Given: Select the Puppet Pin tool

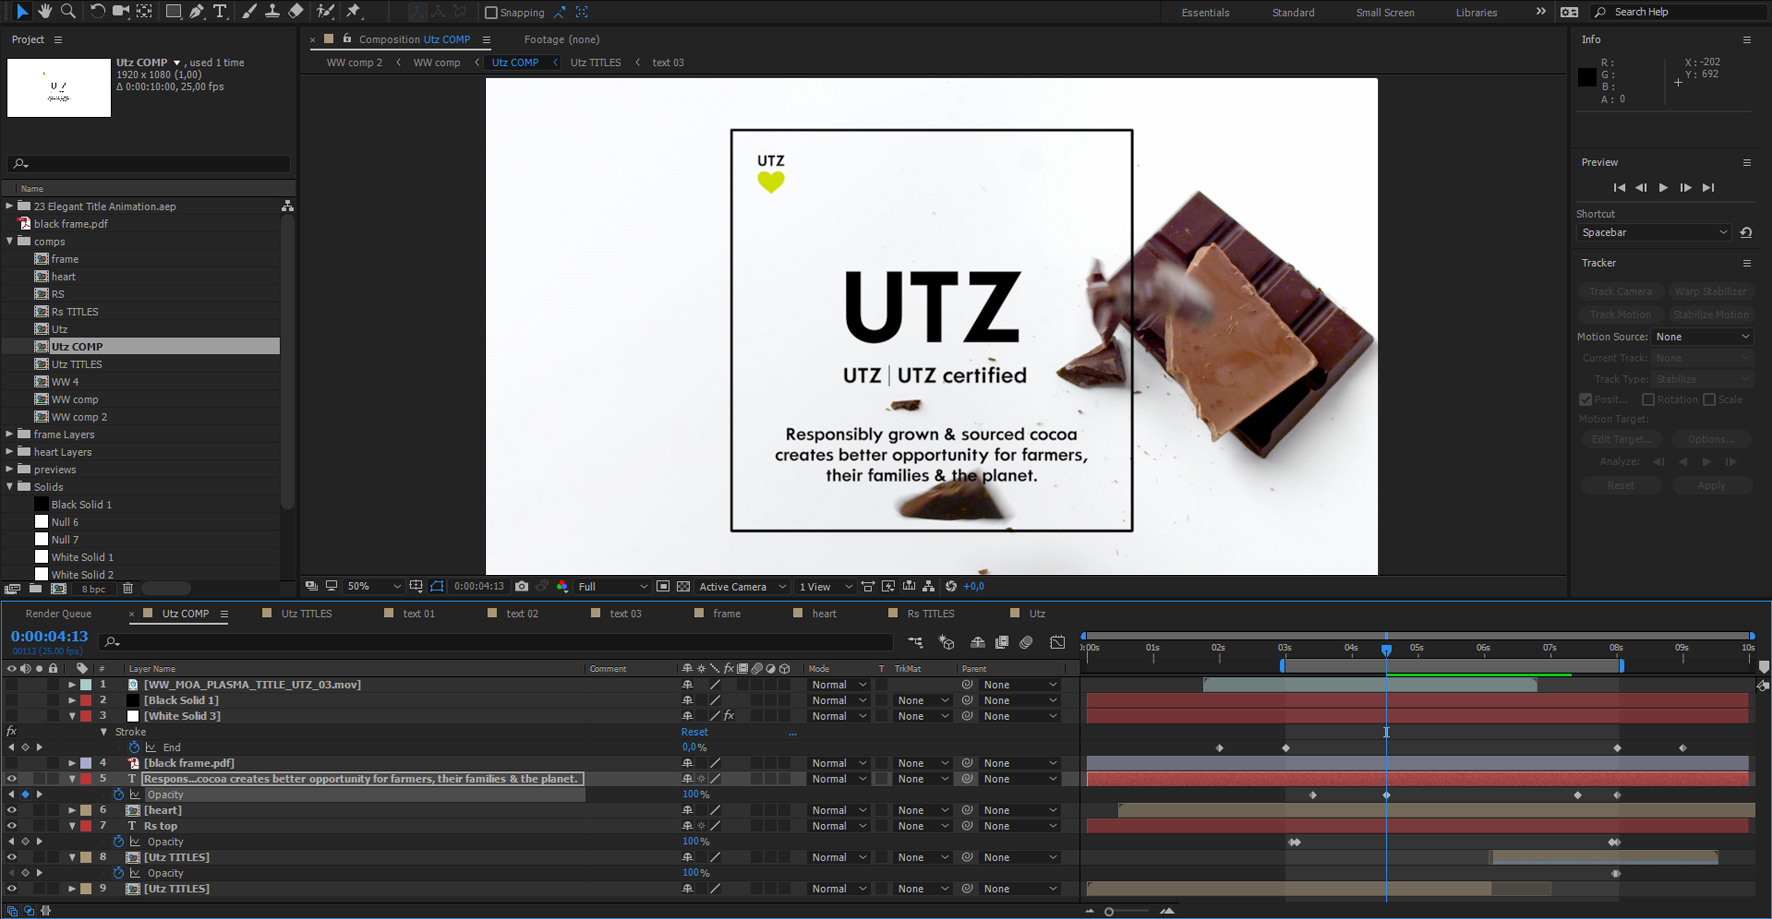Looking at the screenshot, I should [353, 11].
